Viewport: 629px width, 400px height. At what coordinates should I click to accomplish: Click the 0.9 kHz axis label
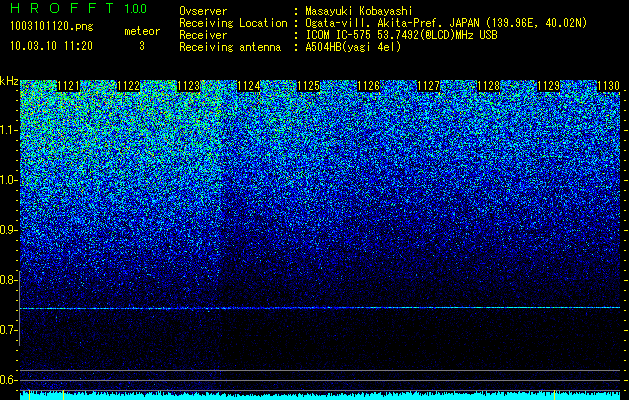[x=8, y=230]
